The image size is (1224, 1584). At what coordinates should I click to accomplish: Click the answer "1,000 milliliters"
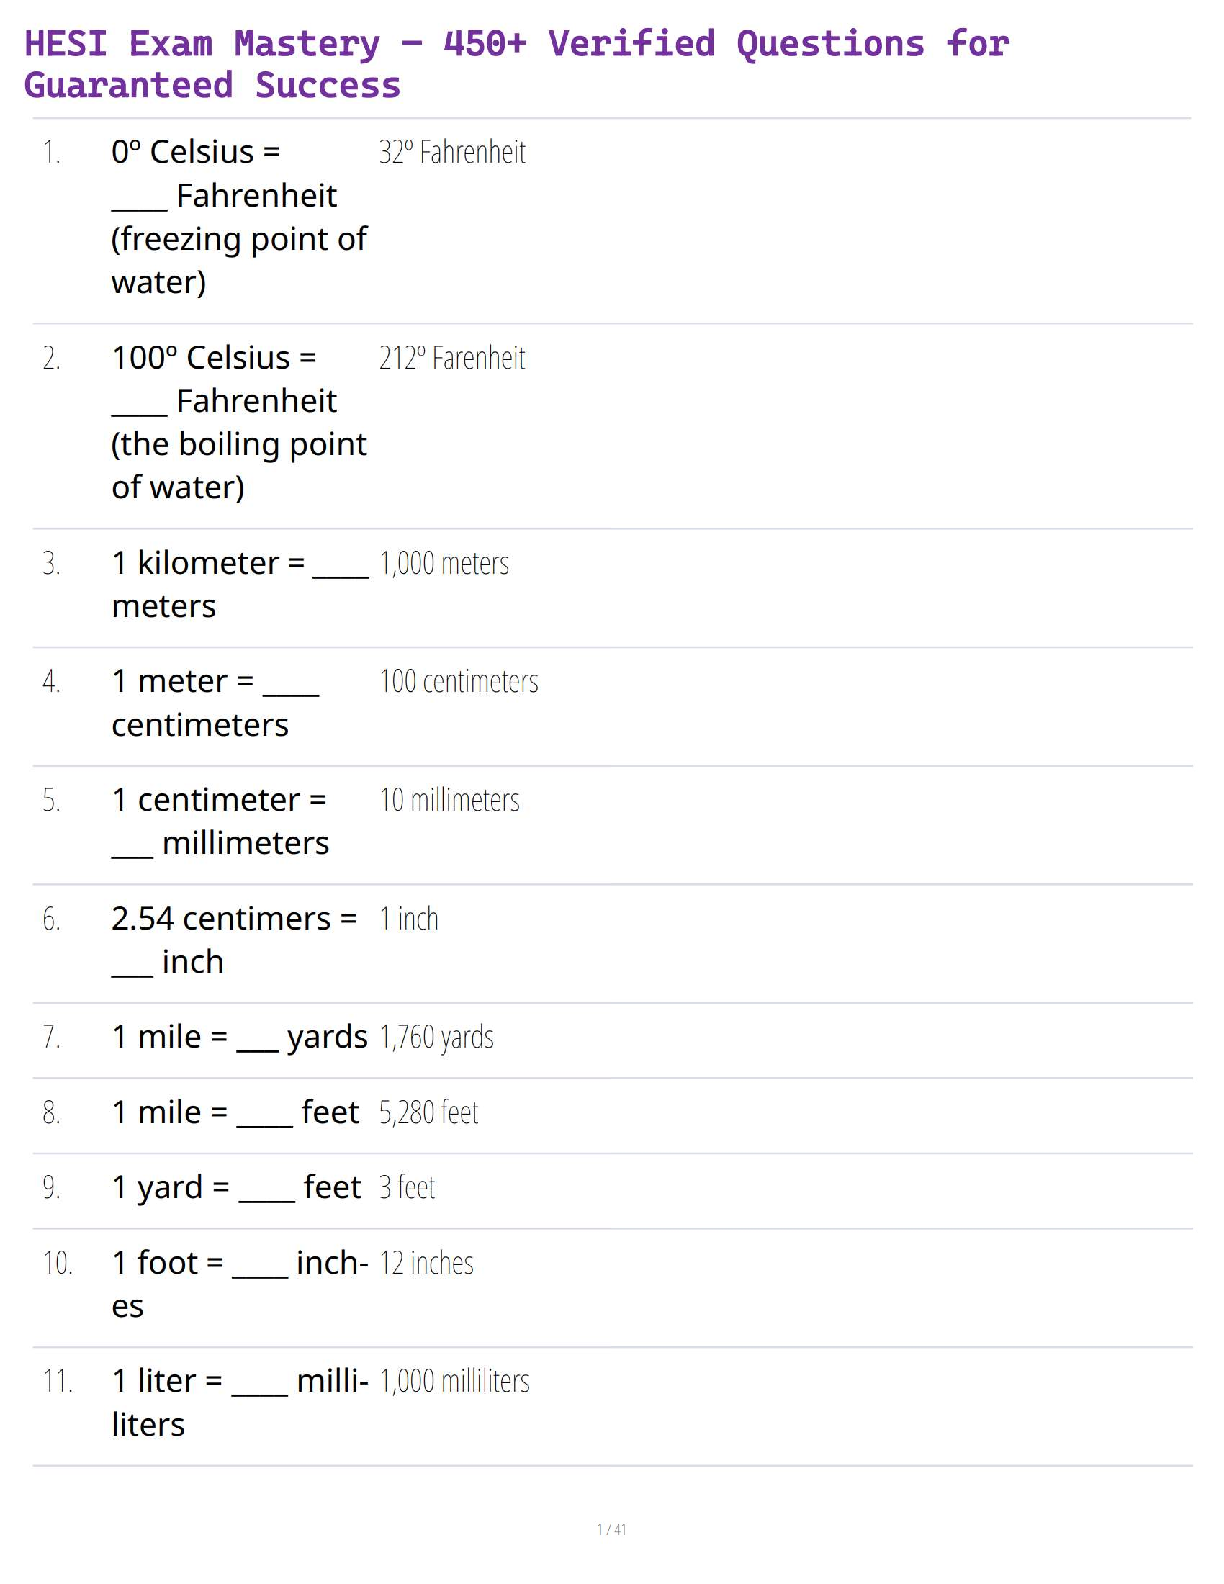(x=455, y=1381)
